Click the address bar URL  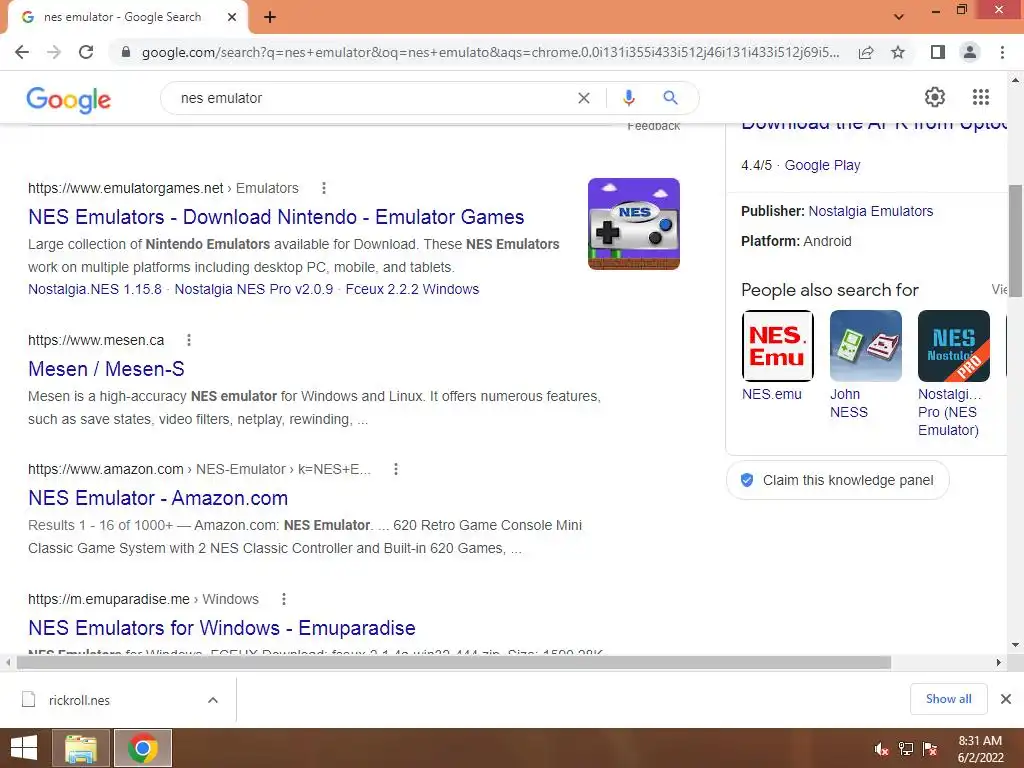click(x=490, y=52)
